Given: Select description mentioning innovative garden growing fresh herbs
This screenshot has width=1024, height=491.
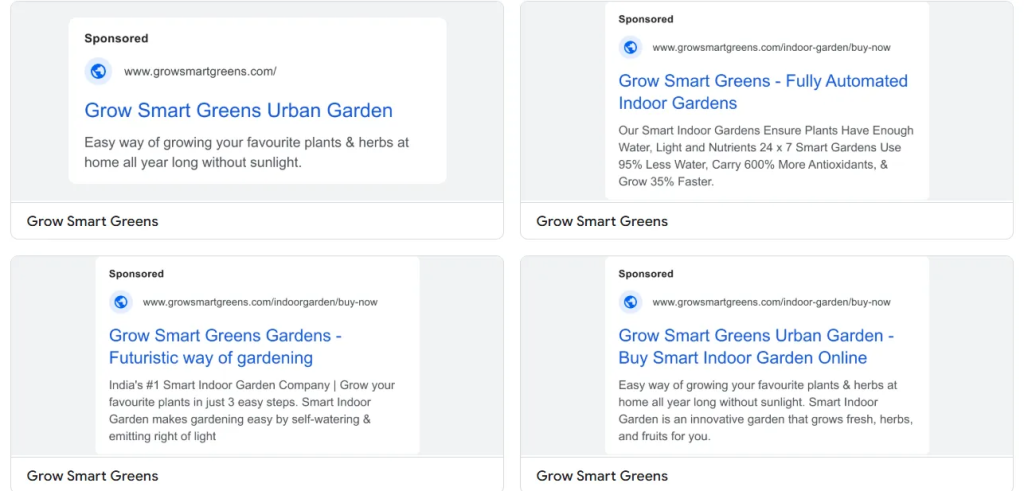Looking at the screenshot, I should pyautogui.click(x=765, y=411).
